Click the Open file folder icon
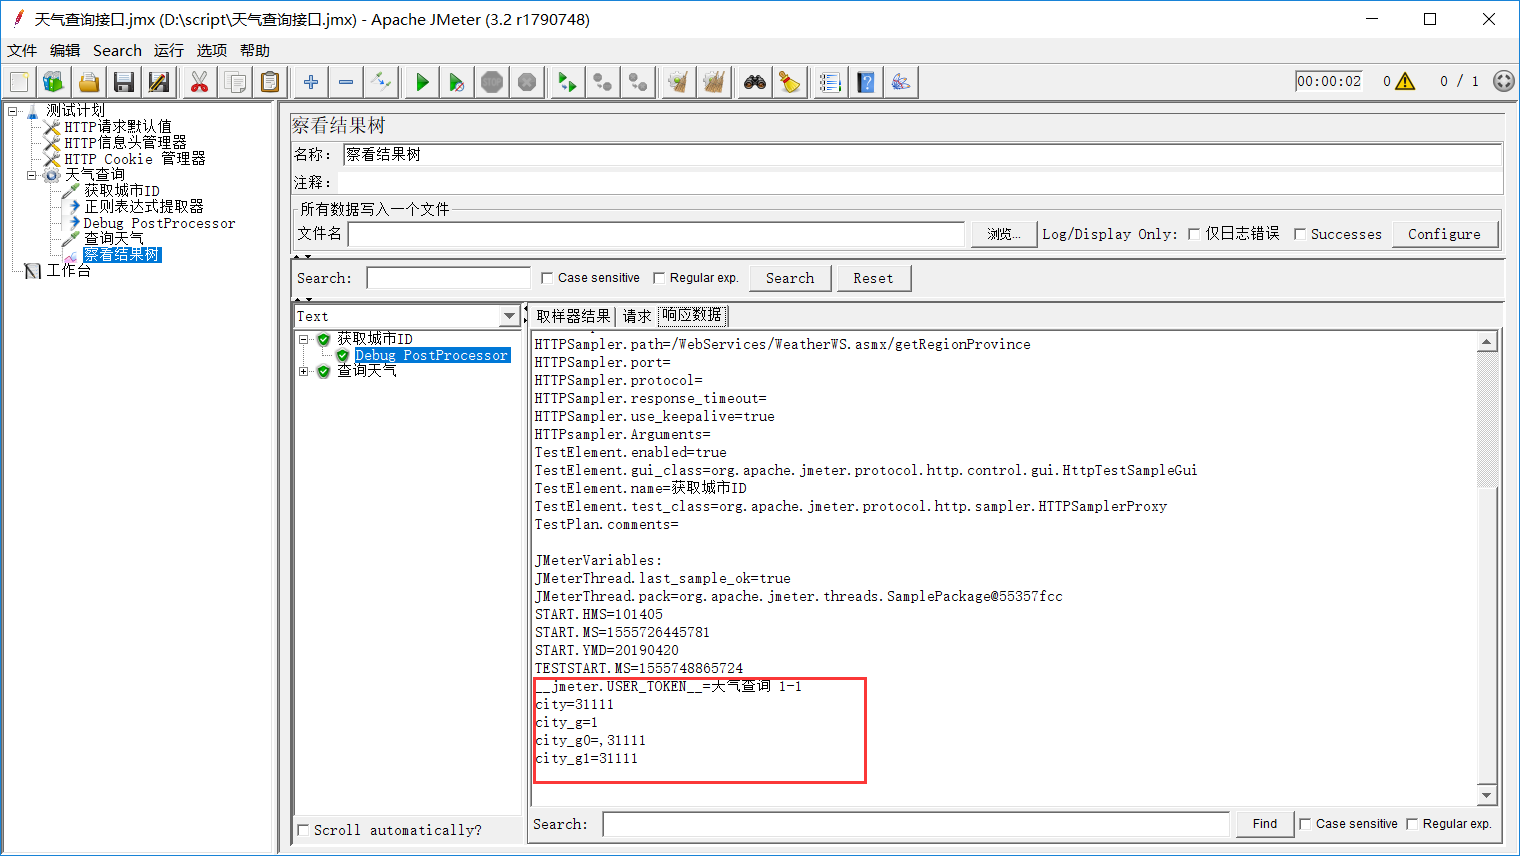 [89, 82]
